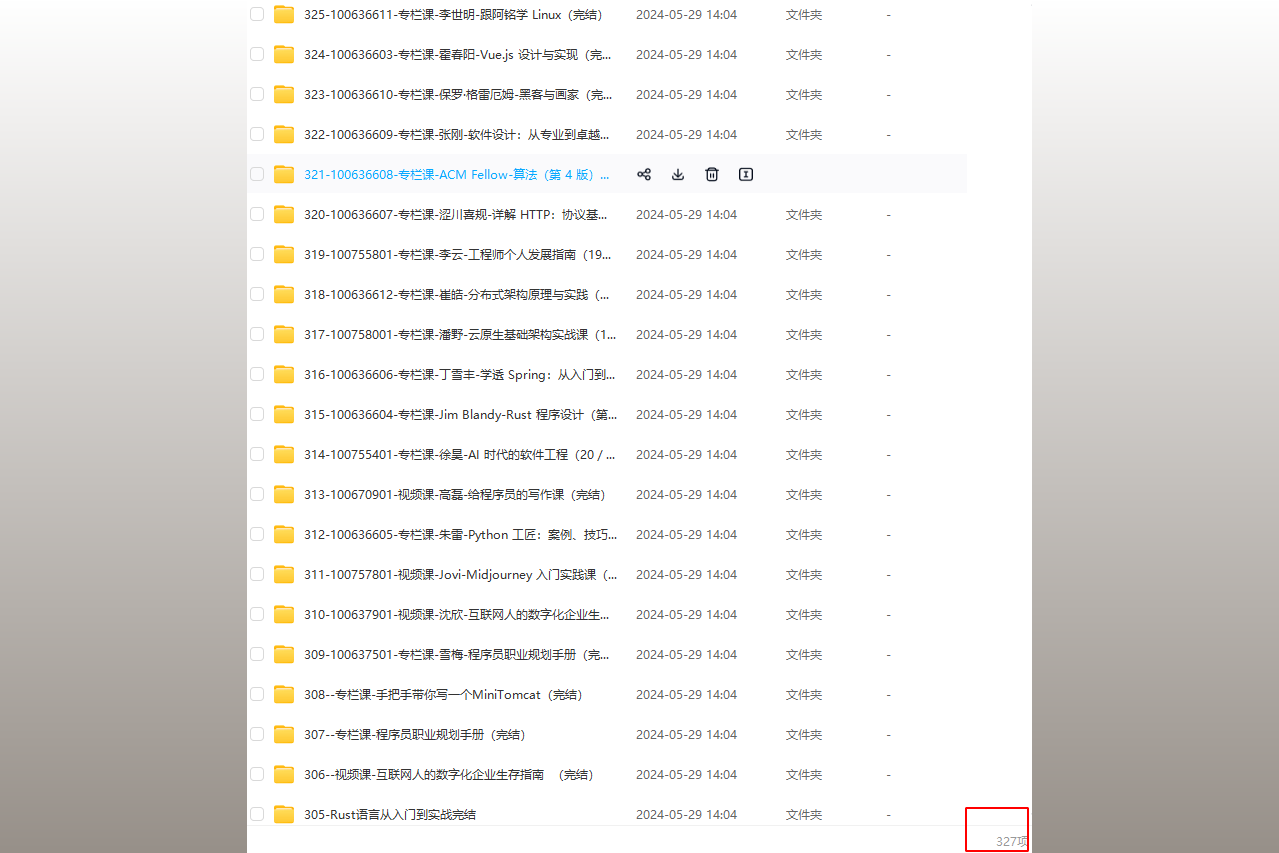The width and height of the screenshot is (1279, 853).
Task: Check the 305 Rust语言从入门到实战 row box
Action: (x=257, y=814)
